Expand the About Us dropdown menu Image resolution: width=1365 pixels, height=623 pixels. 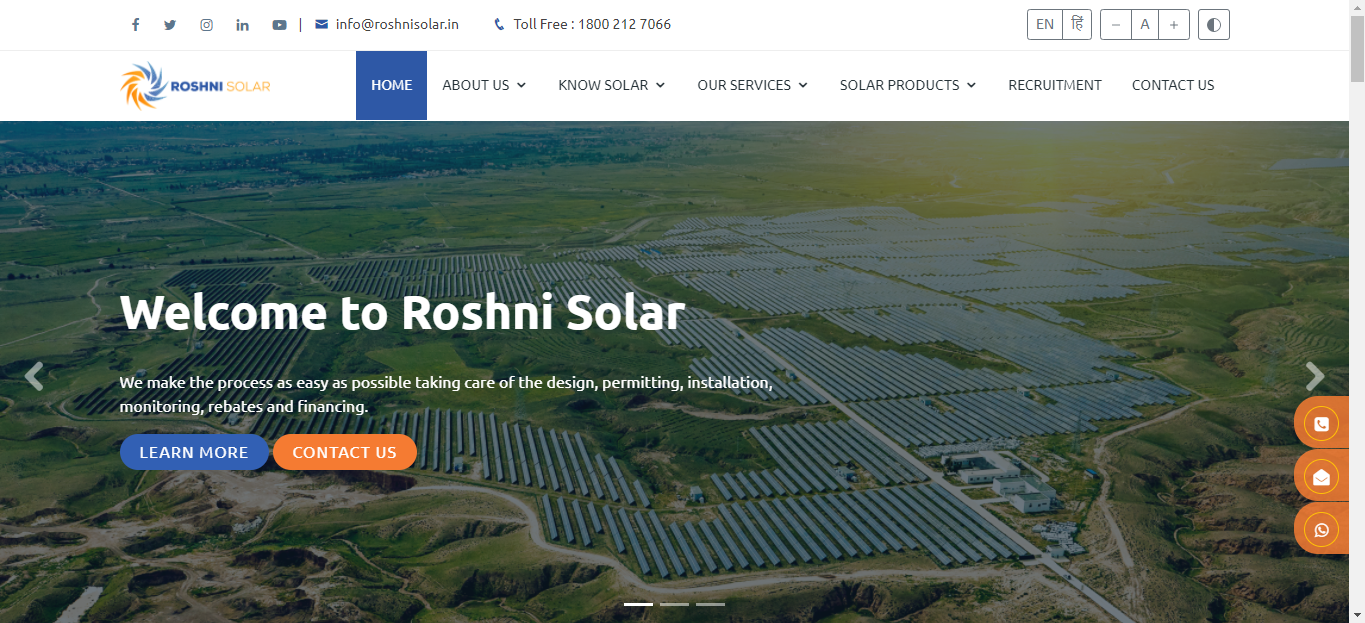[x=484, y=85]
